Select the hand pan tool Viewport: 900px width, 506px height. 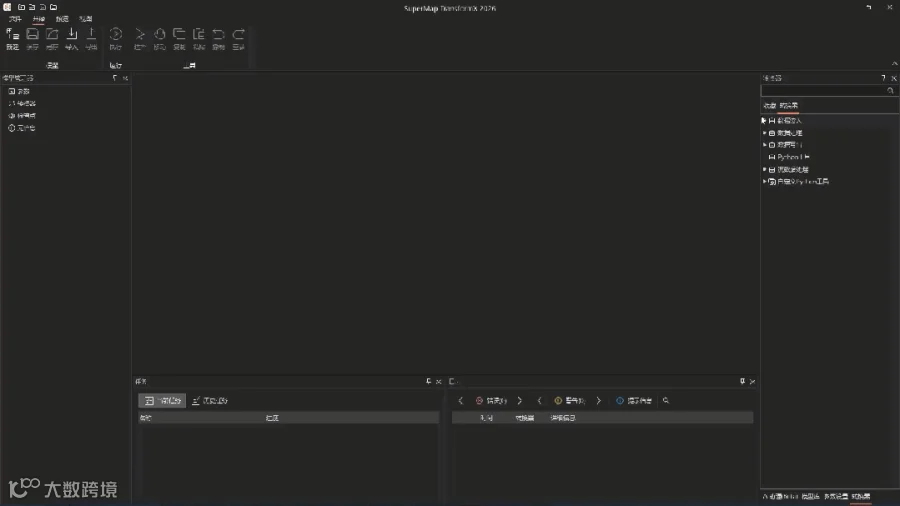[160, 34]
